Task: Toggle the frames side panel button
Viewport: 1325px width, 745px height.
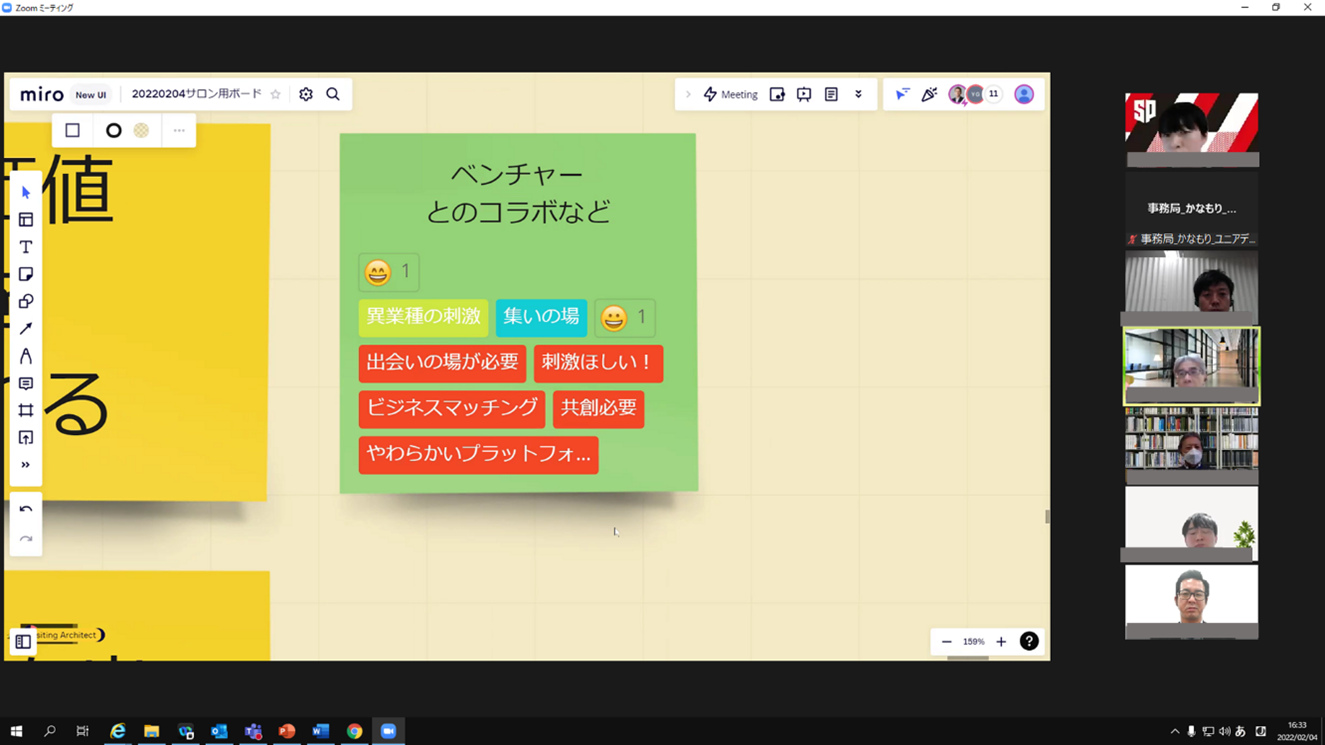Action: pos(23,642)
